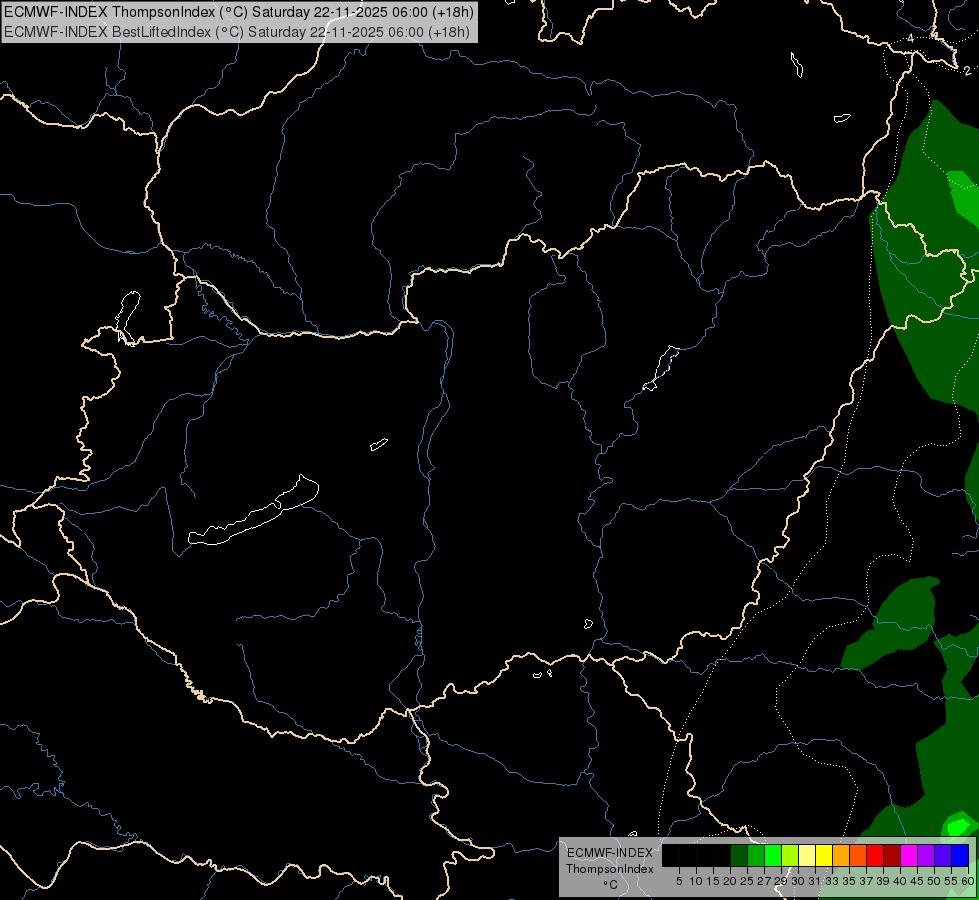979x900 pixels.
Task: Click the legend scale value '20'
Action: [x=730, y=881]
